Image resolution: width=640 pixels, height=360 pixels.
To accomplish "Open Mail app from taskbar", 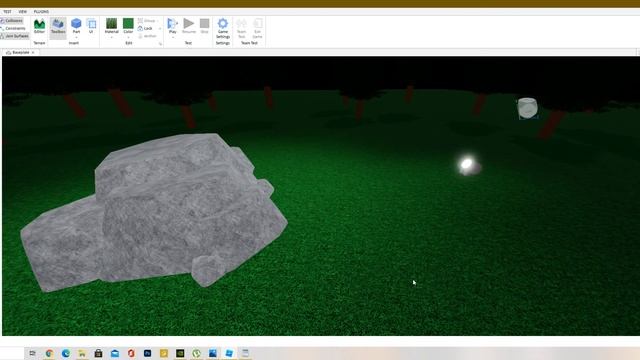I will point(115,353).
